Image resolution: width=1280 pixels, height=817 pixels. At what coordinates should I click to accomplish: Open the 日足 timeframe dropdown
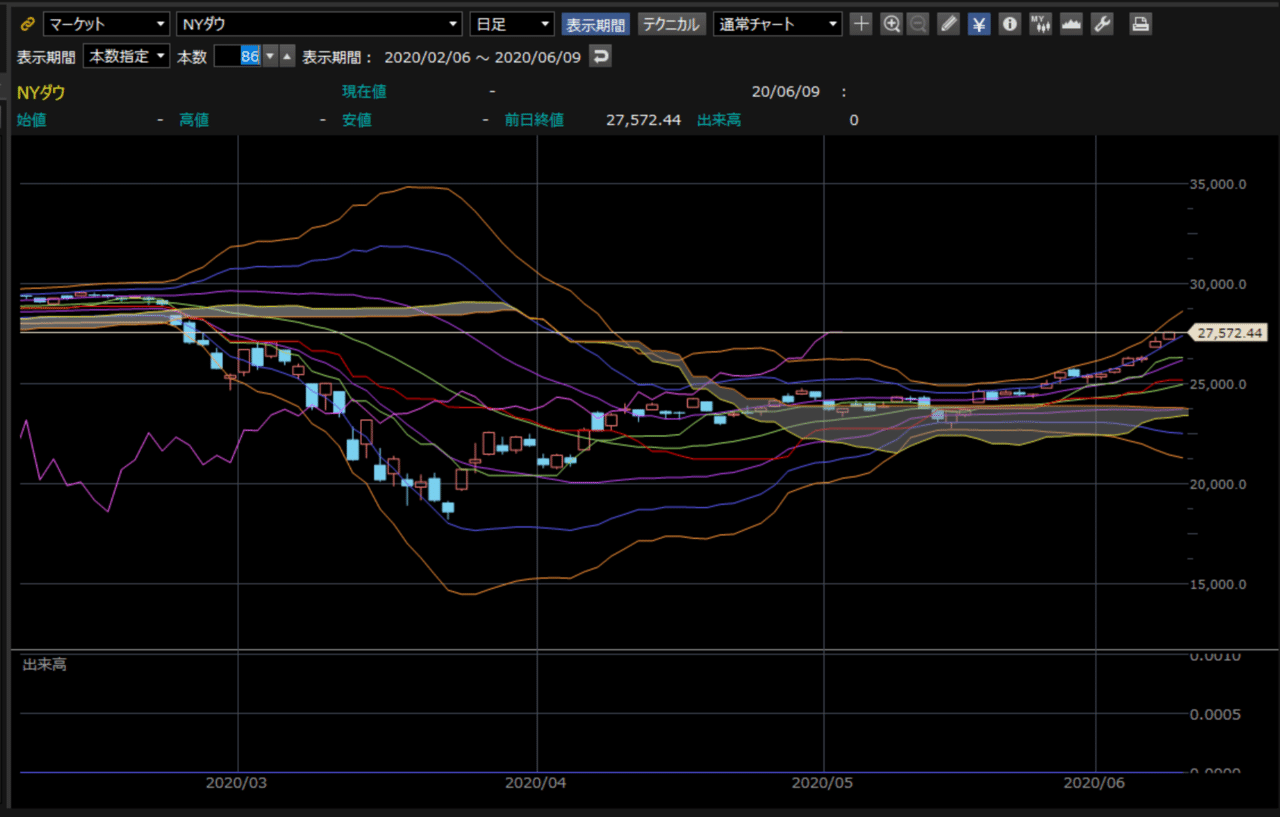click(512, 24)
